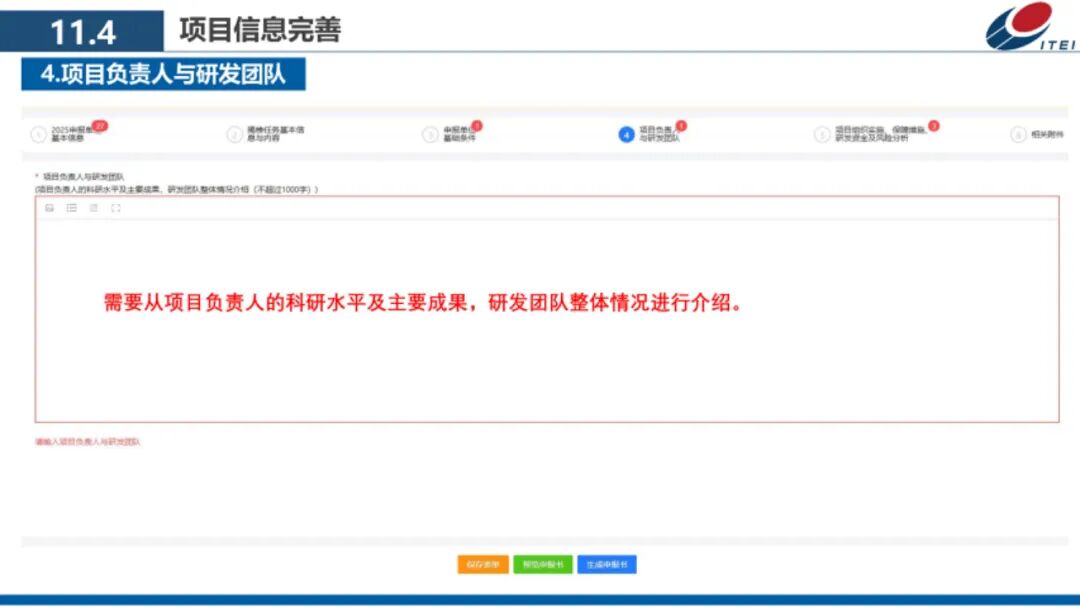Image resolution: width=1080 pixels, height=608 pixels.
Task: Click the blue 生成申报书 button
Action: pos(605,563)
